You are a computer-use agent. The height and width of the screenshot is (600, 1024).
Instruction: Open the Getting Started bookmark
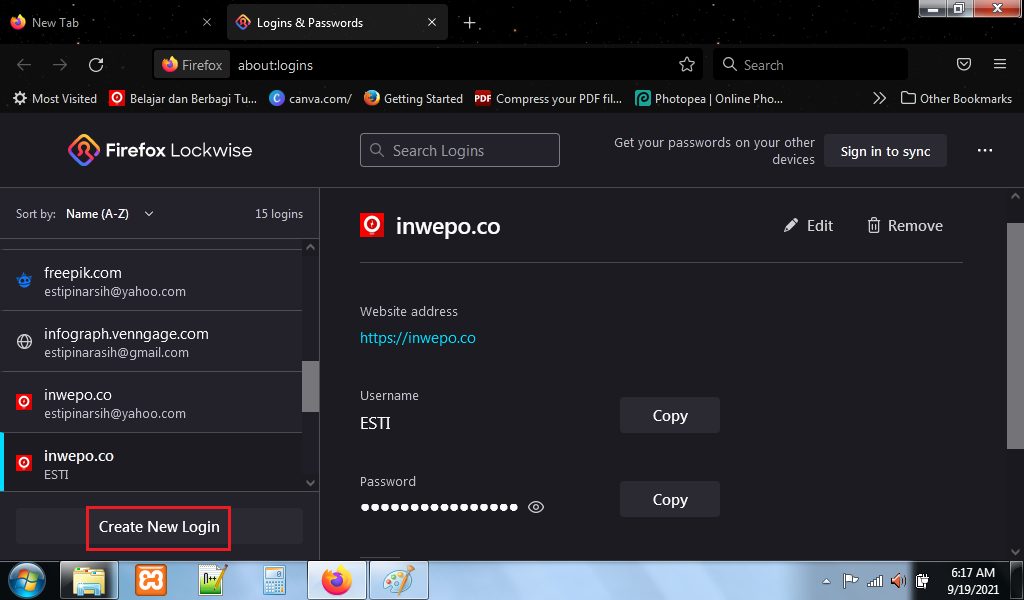pos(413,99)
